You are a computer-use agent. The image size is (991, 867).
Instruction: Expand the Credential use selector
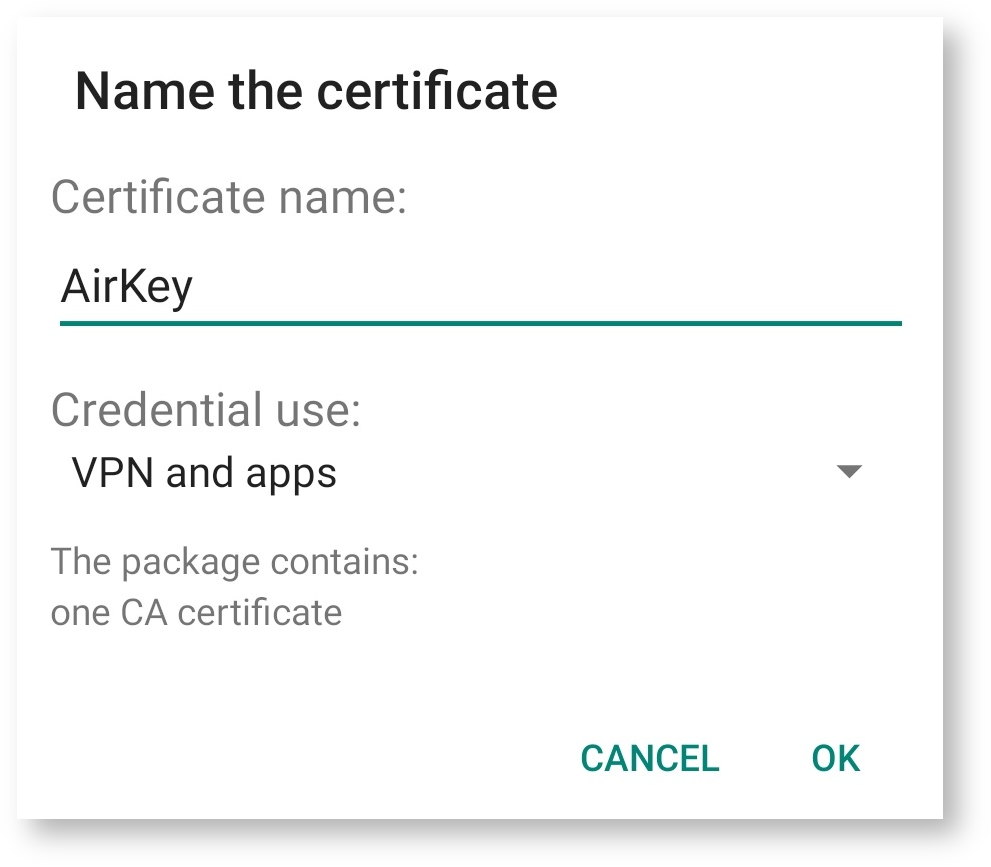pos(460,473)
